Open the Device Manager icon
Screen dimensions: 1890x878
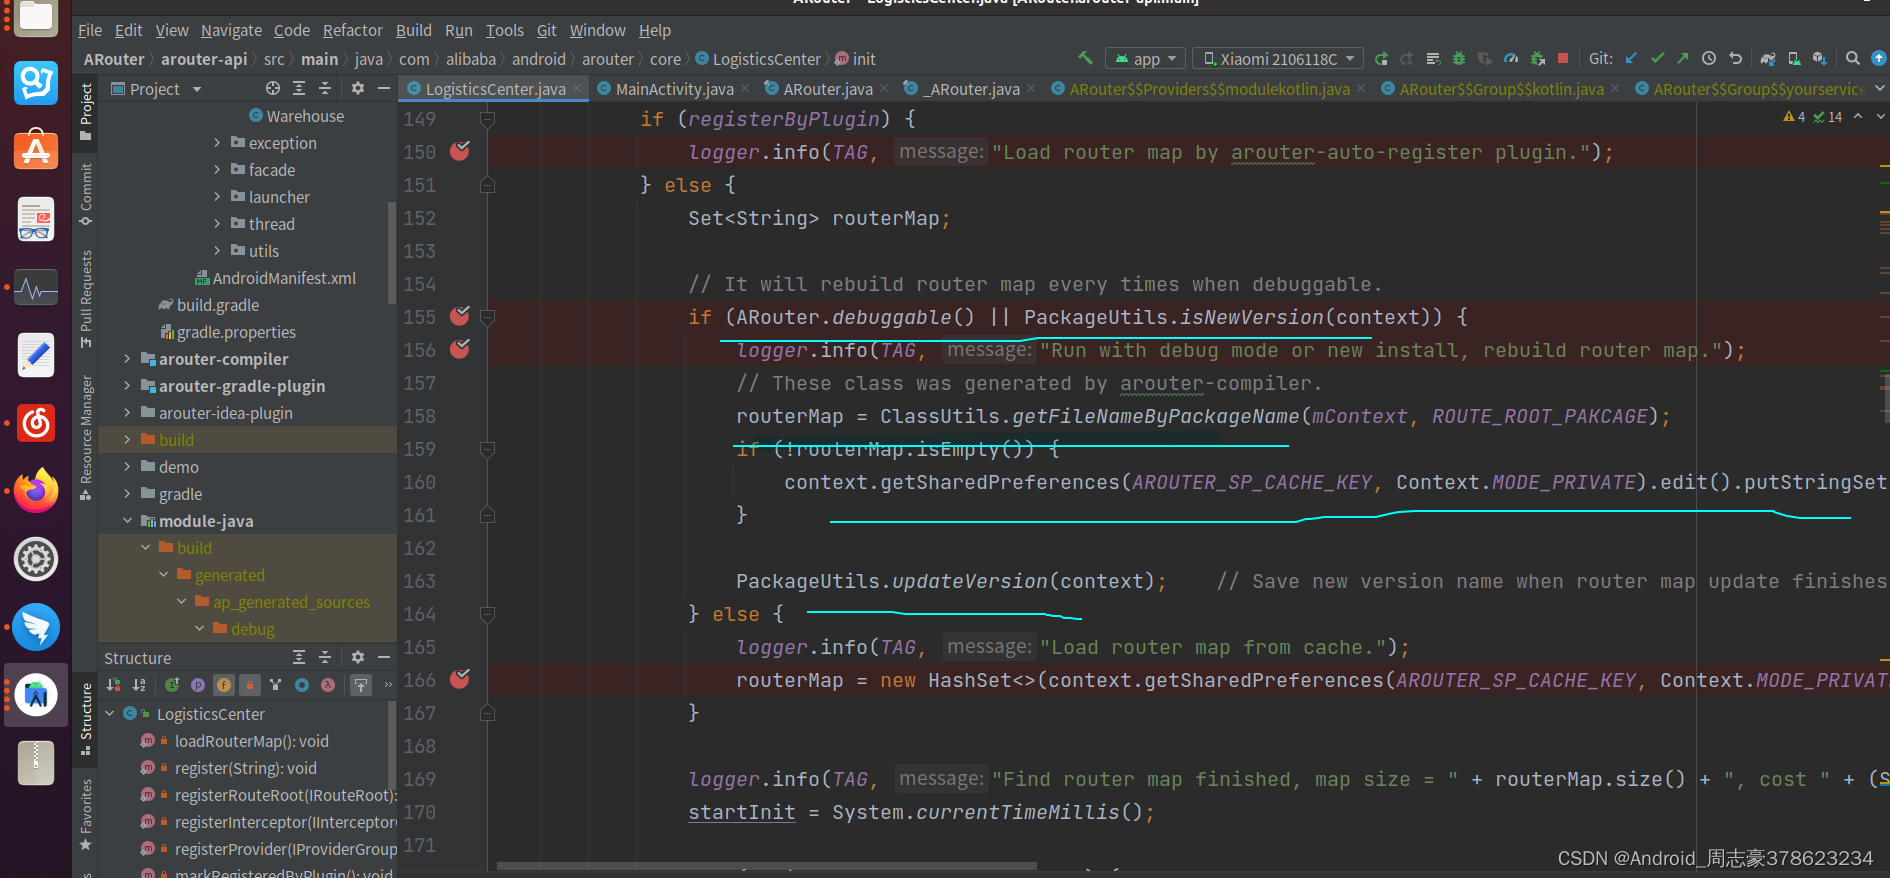(1794, 59)
